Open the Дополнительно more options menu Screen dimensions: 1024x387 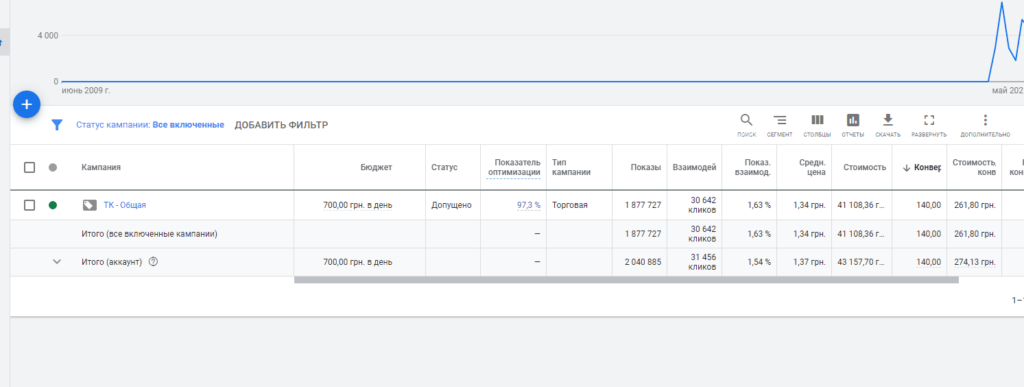coord(985,125)
